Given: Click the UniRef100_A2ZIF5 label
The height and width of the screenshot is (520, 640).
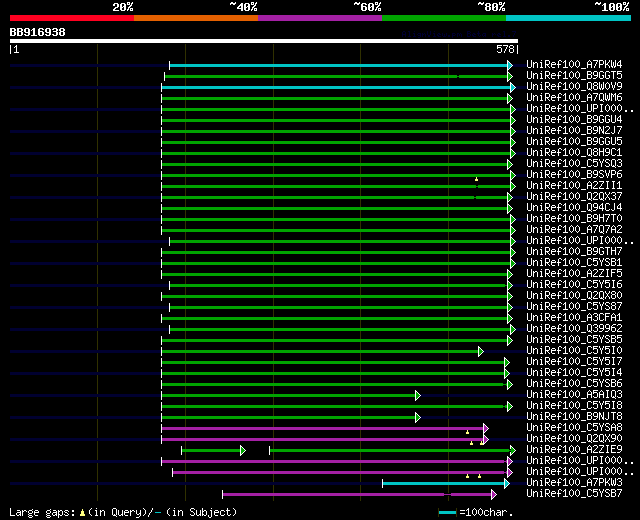Looking at the screenshot, I should pyautogui.click(x=574, y=273).
